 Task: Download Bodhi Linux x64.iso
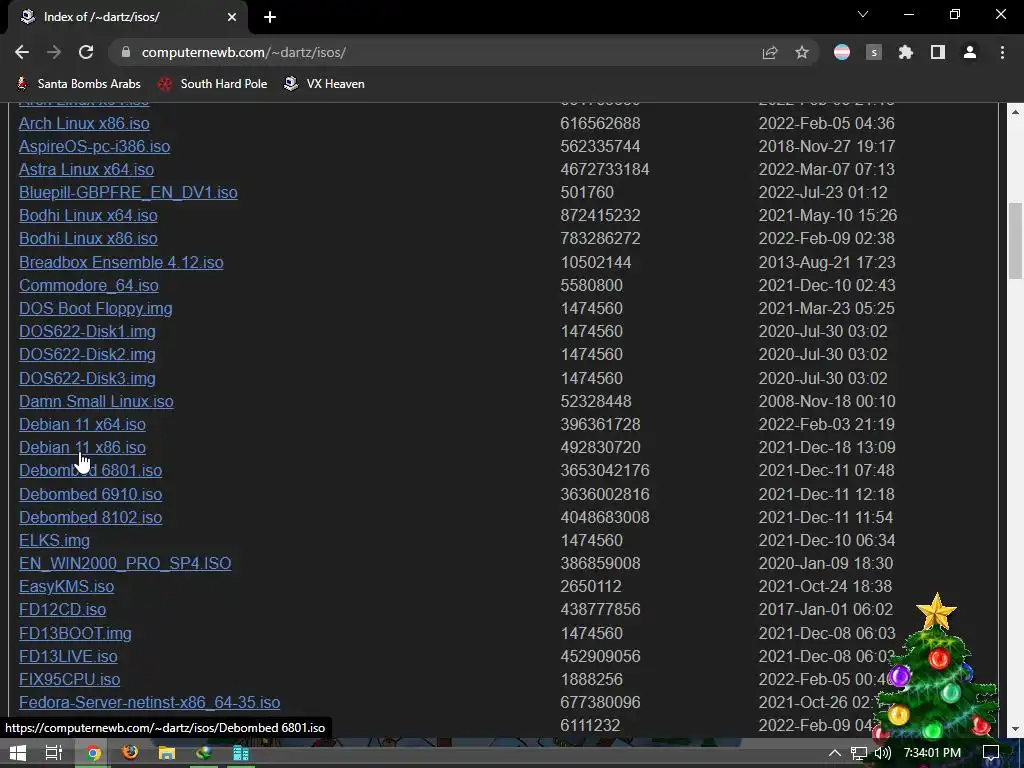point(88,216)
